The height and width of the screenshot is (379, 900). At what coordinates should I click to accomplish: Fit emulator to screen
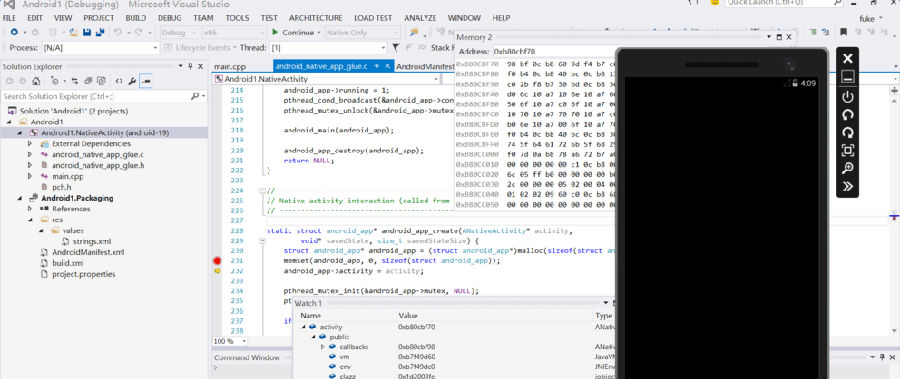point(847,150)
